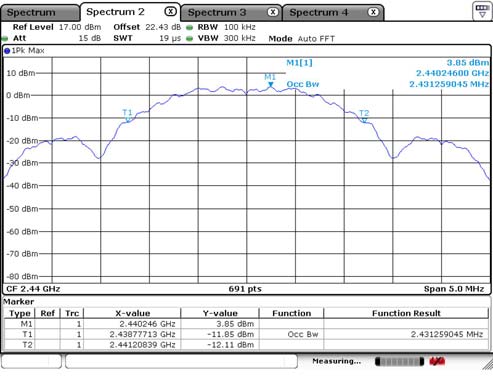Click the Trc column header
Image resolution: width=493 pixels, height=383 pixels.
[x=72, y=313]
